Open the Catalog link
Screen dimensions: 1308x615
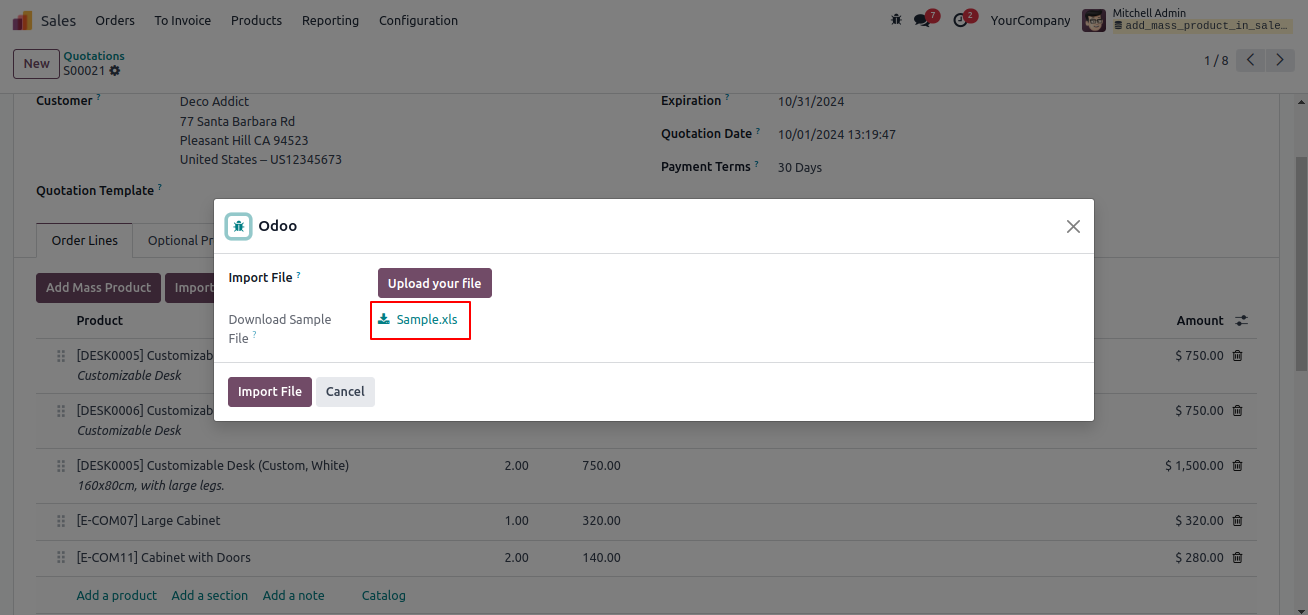(384, 595)
